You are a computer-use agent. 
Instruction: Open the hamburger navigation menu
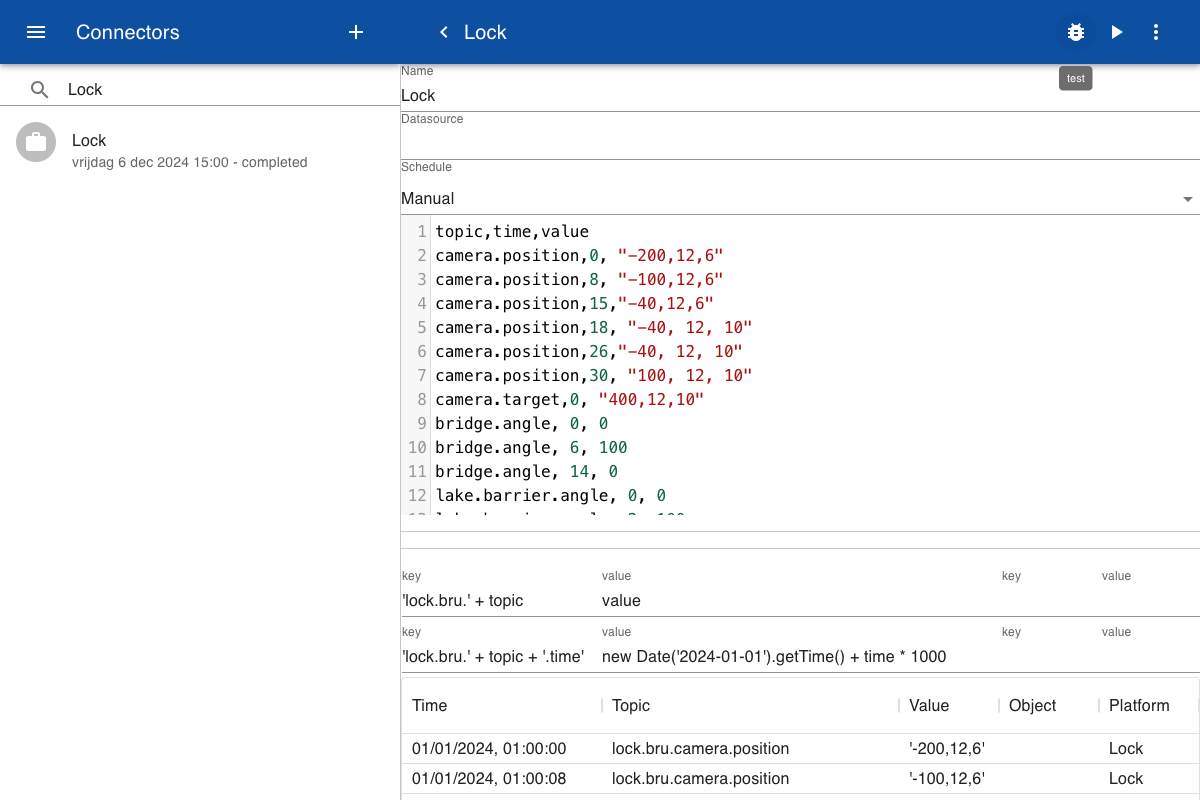tap(36, 32)
